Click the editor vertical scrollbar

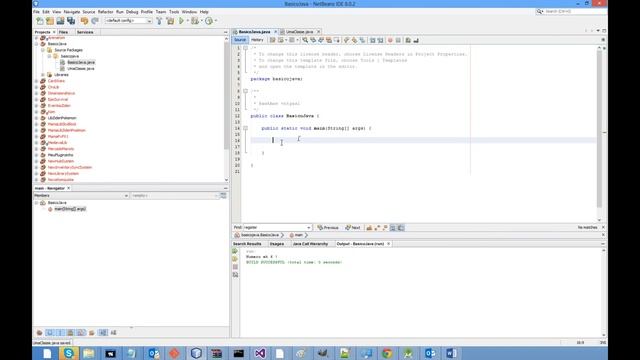(x=599, y=129)
